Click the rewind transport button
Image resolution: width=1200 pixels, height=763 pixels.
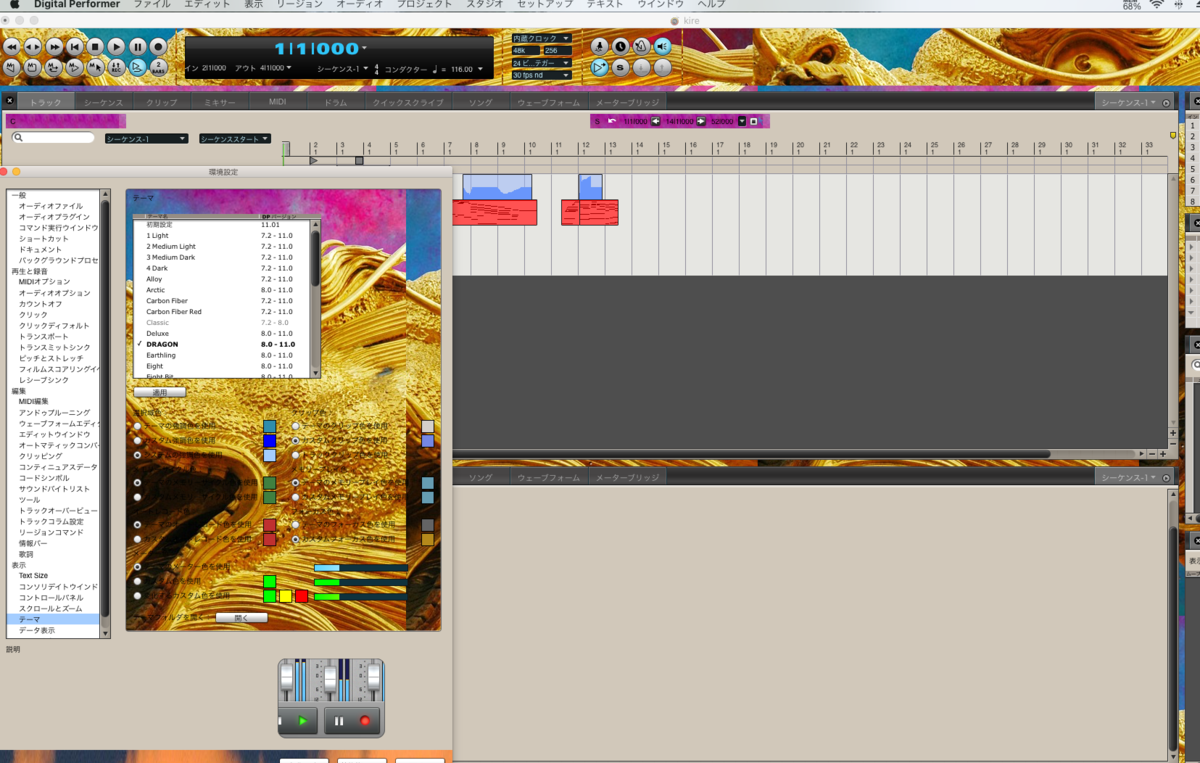coord(11,47)
